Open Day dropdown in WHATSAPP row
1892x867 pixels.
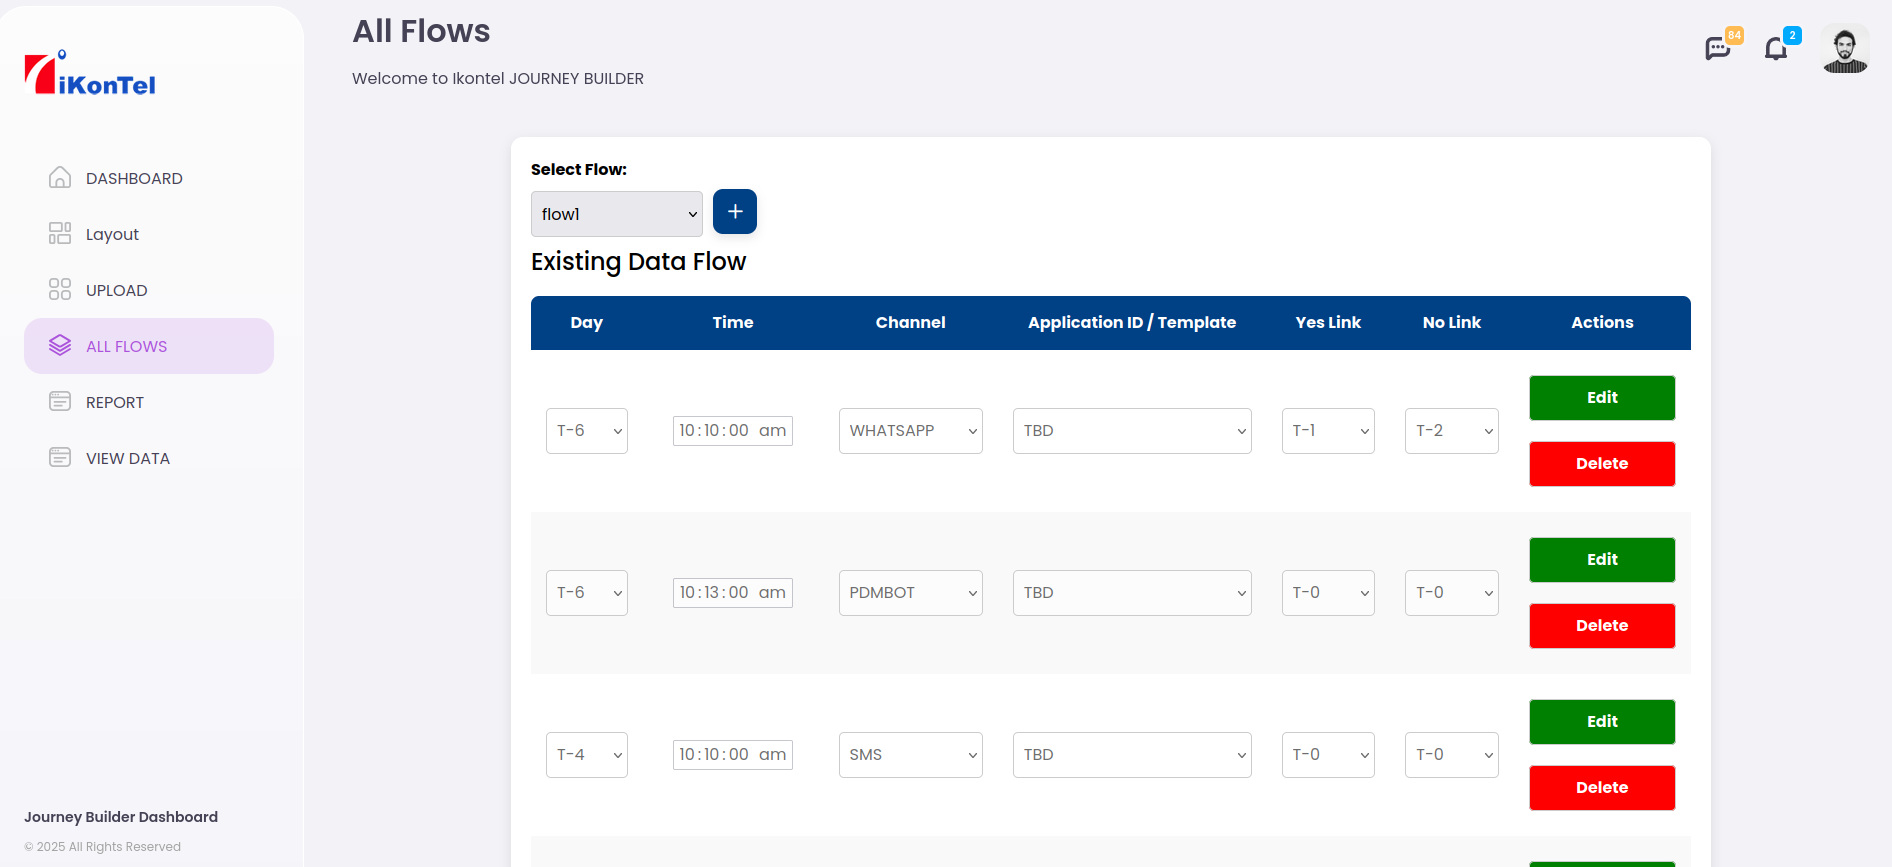[x=587, y=431]
